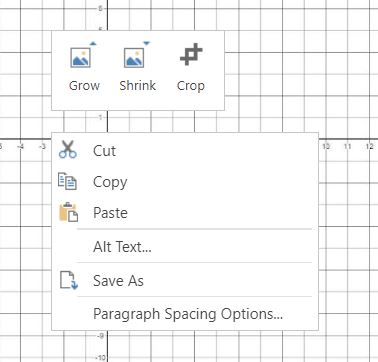
Task: Select the Crop tool icon
Action: (191, 54)
